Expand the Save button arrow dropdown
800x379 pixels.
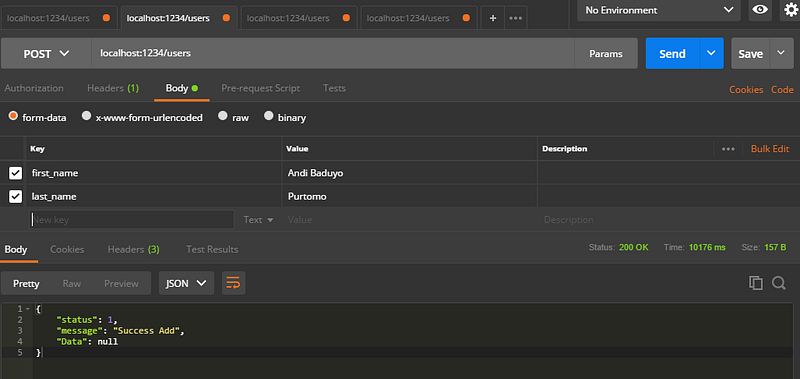[x=781, y=53]
